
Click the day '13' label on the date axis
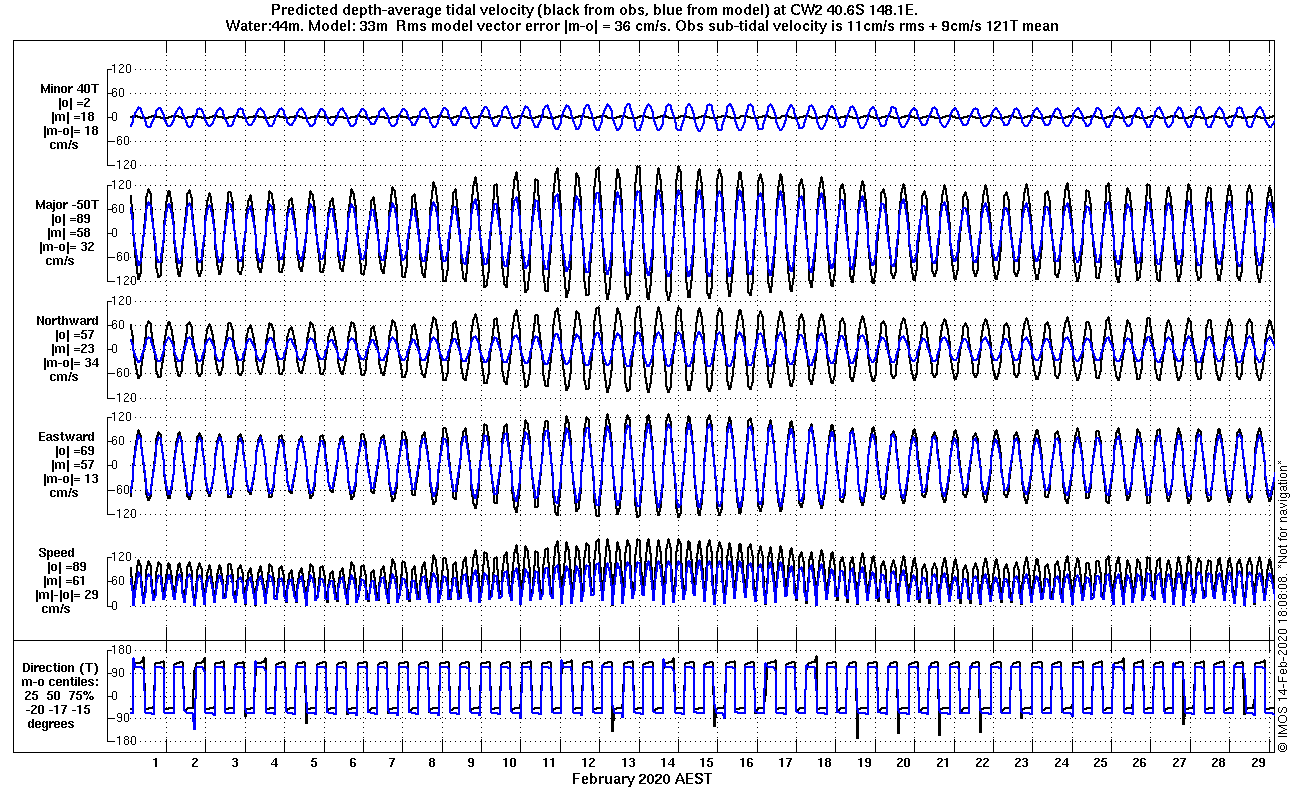click(628, 763)
